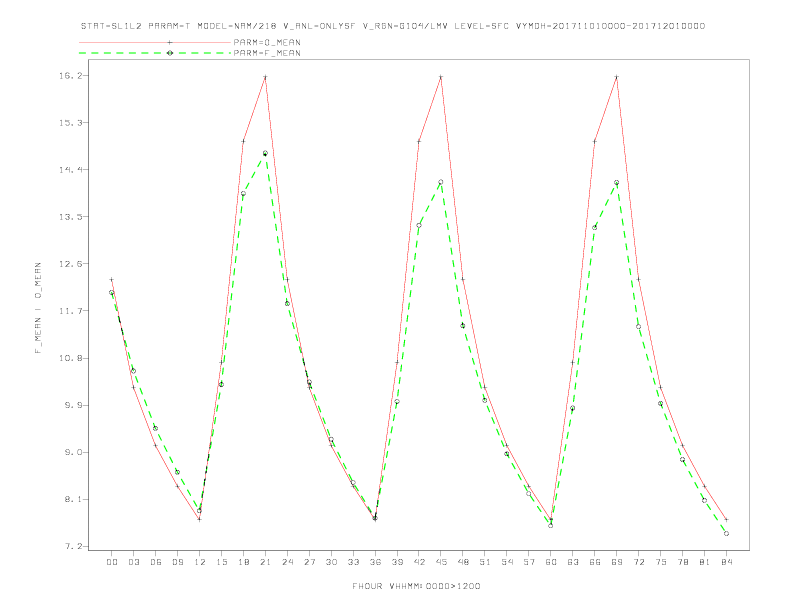
Task: Click the 66 forecast hour tick label
Action: [x=595, y=562]
